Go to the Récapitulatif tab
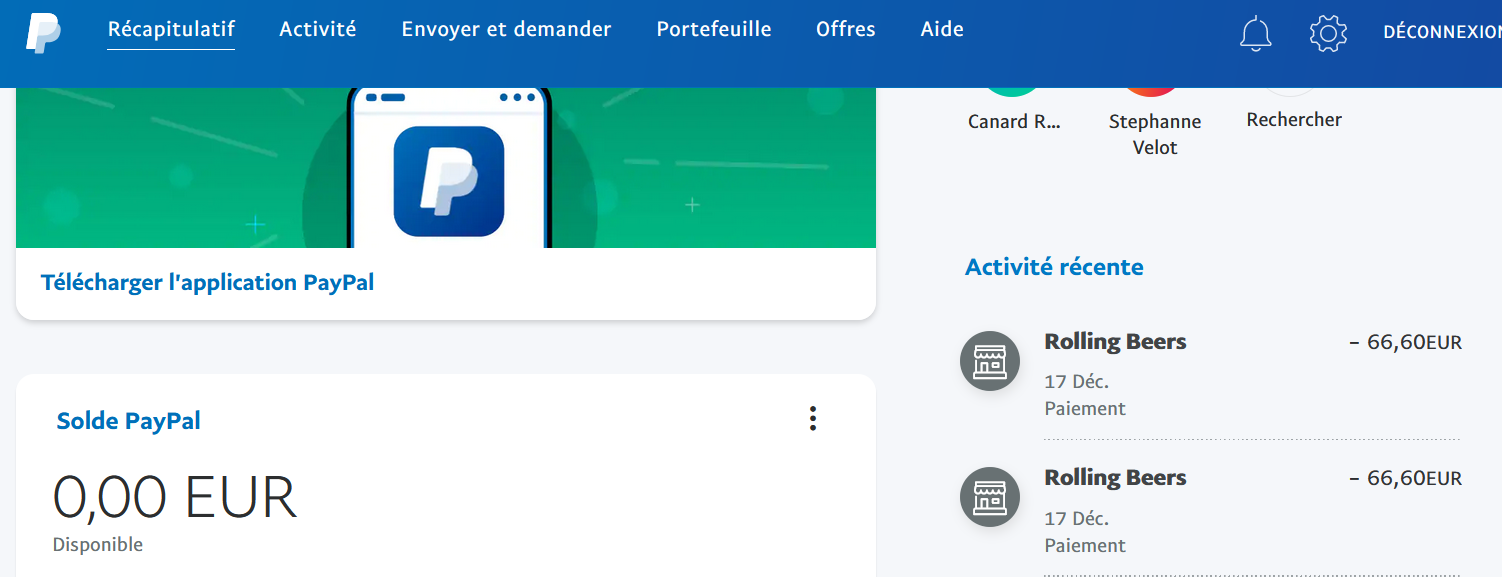 tap(171, 29)
